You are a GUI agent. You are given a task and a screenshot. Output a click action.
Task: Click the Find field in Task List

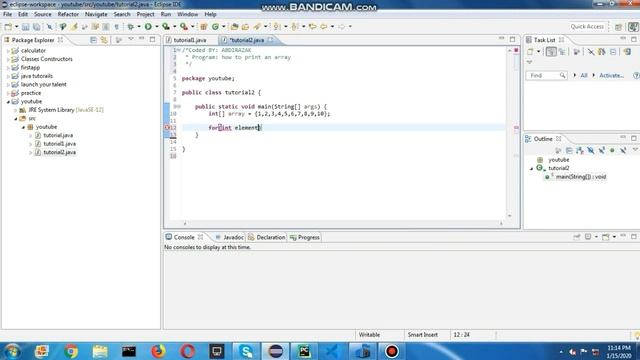[x=546, y=76]
